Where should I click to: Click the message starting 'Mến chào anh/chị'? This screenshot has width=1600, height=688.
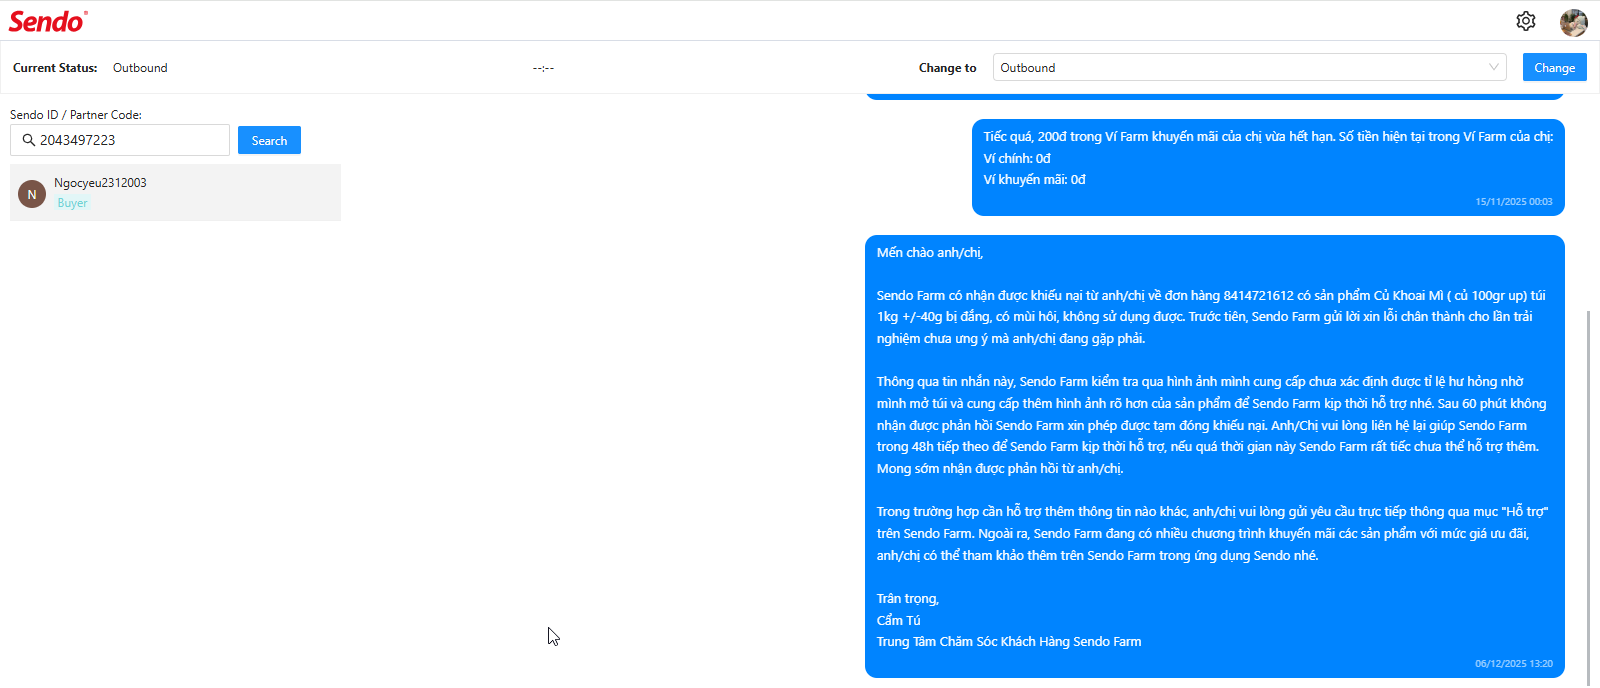[1215, 457]
